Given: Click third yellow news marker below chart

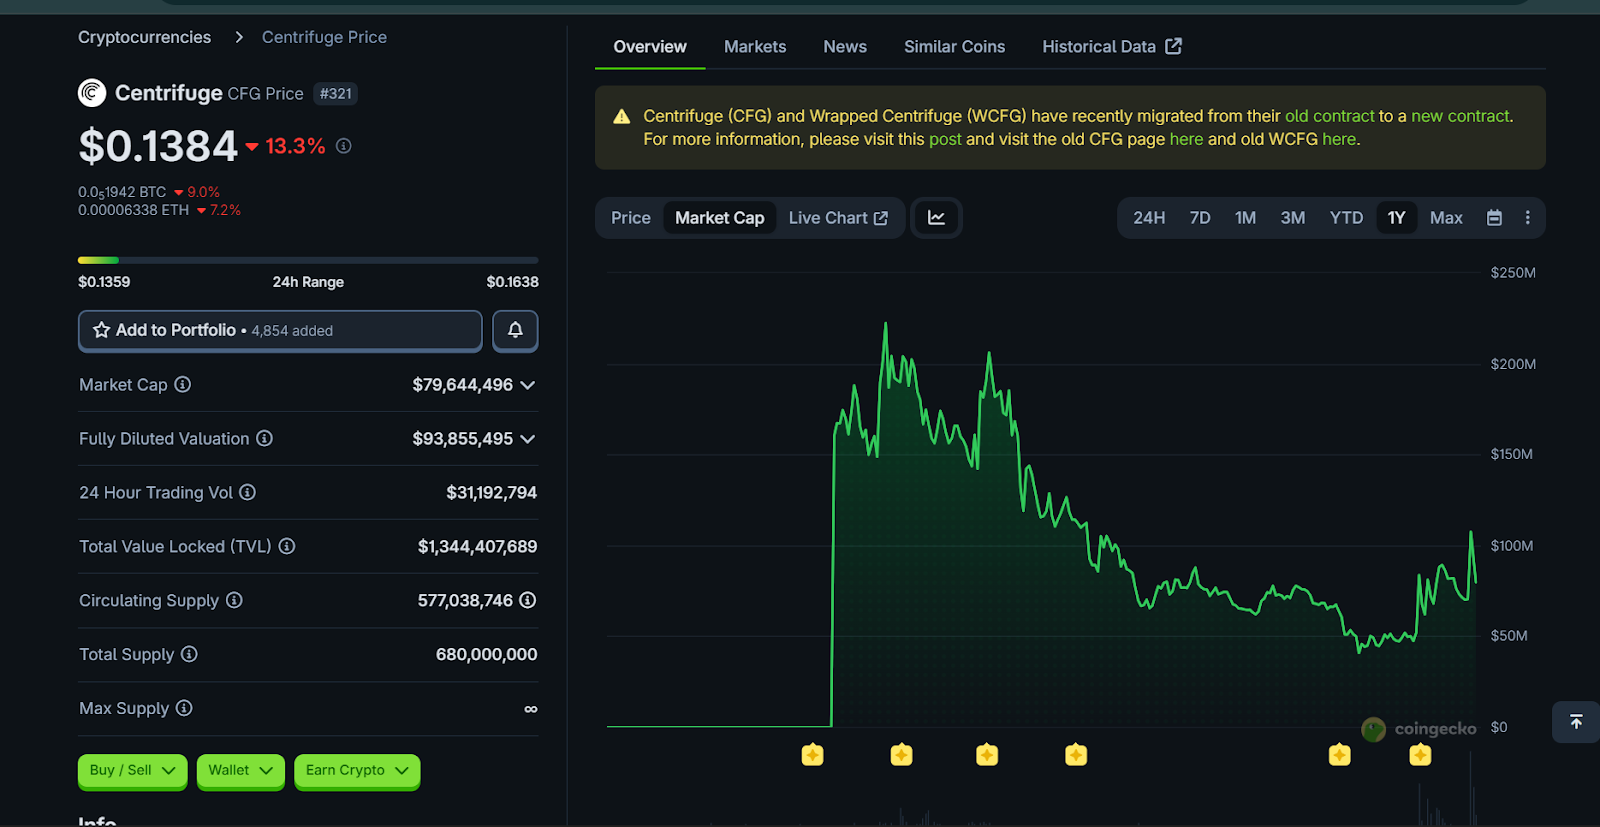Looking at the screenshot, I should [987, 755].
